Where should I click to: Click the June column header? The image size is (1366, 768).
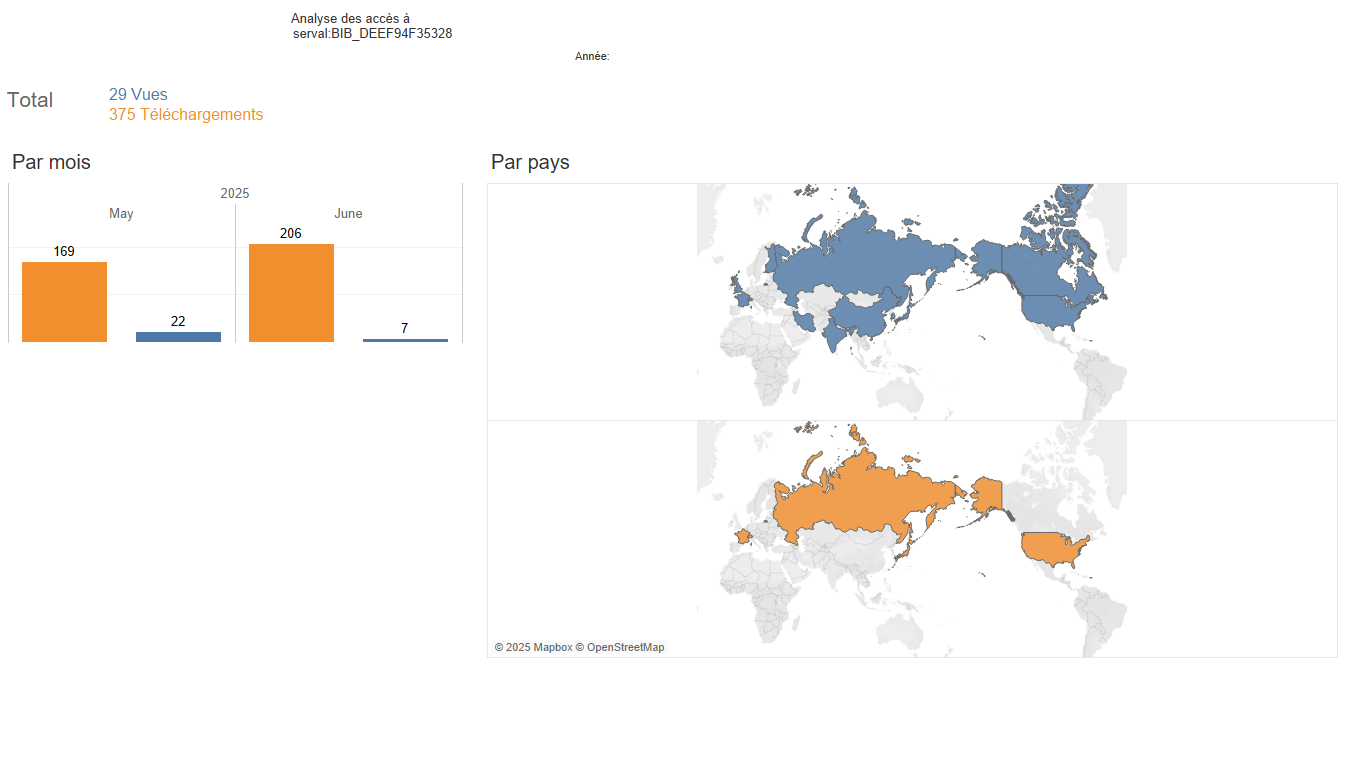click(x=348, y=214)
